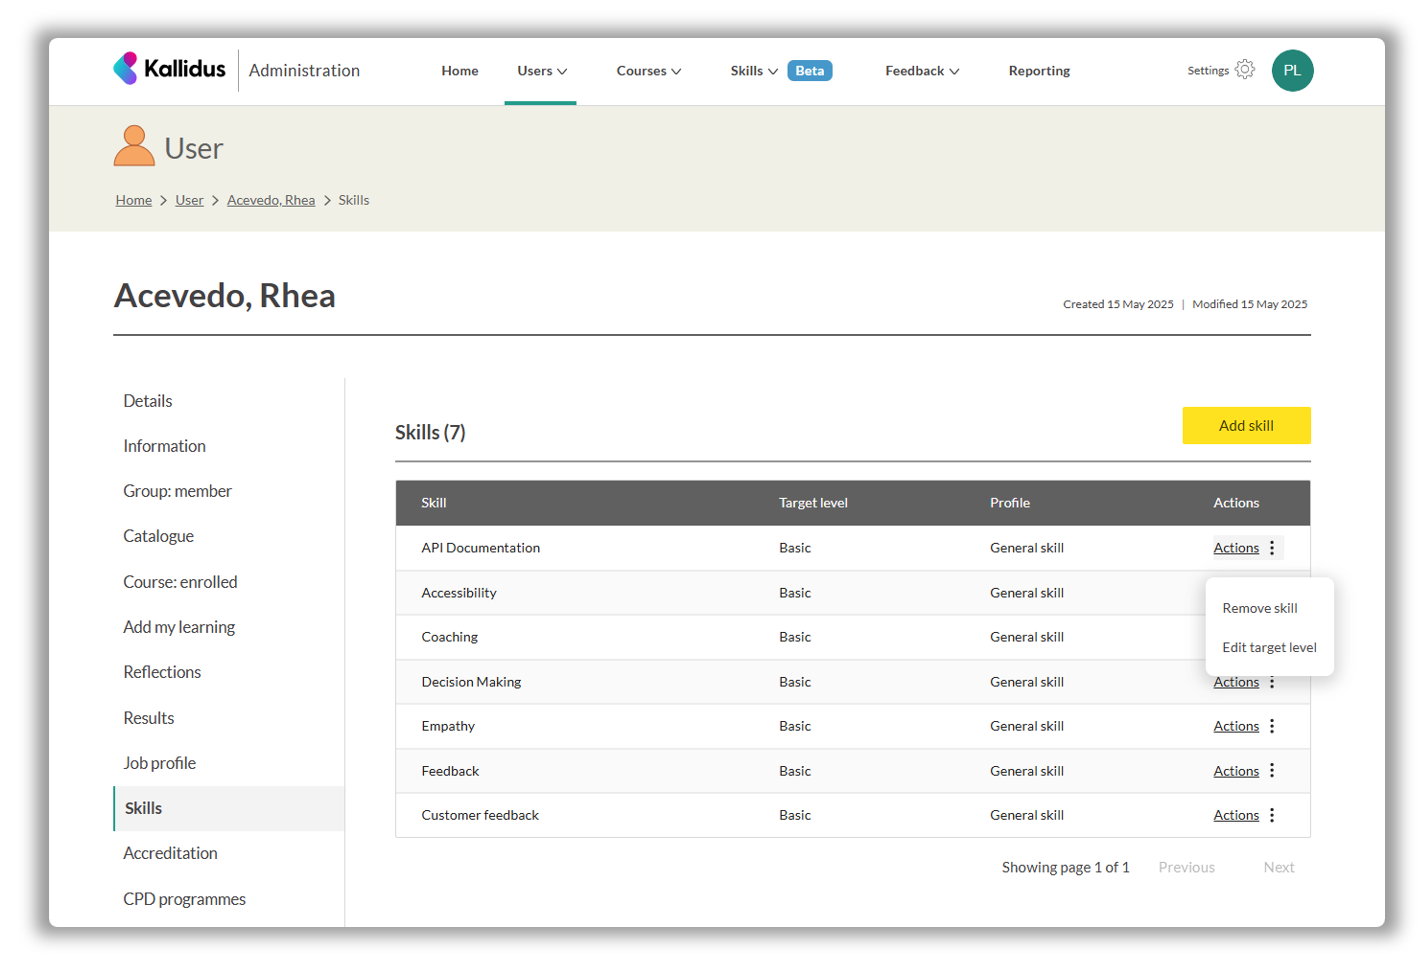The height and width of the screenshot is (970, 1428).
Task: Select Remove skill from the popup menu
Action: [1259, 608]
